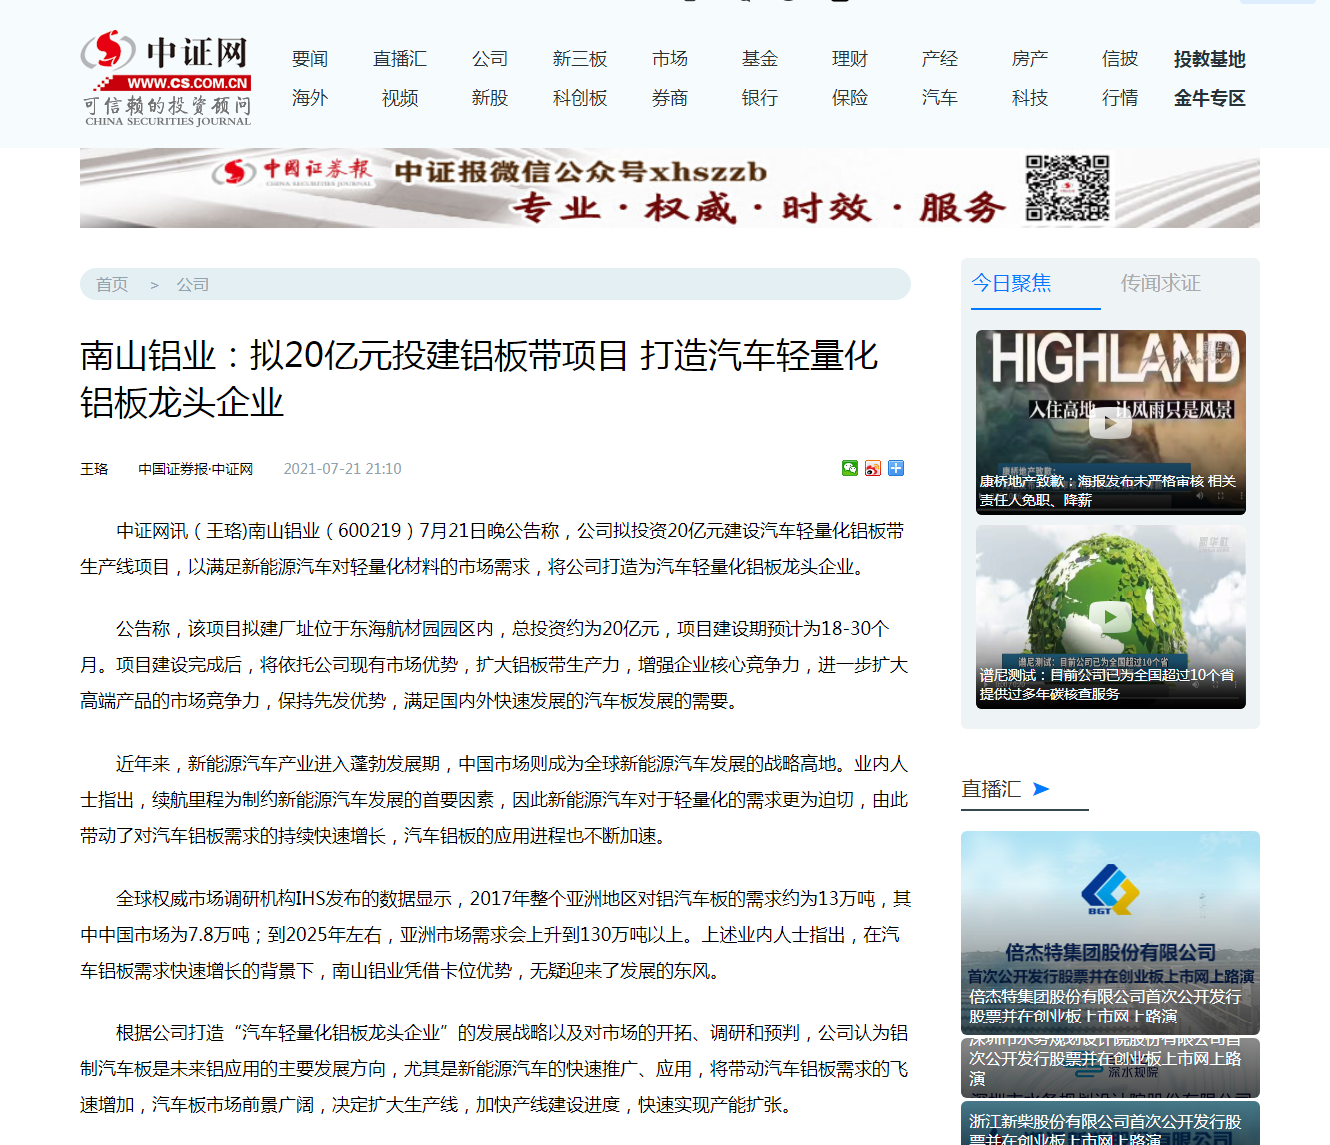Click the 中证网 site logo
The width and height of the screenshot is (1330, 1145).
(x=166, y=78)
